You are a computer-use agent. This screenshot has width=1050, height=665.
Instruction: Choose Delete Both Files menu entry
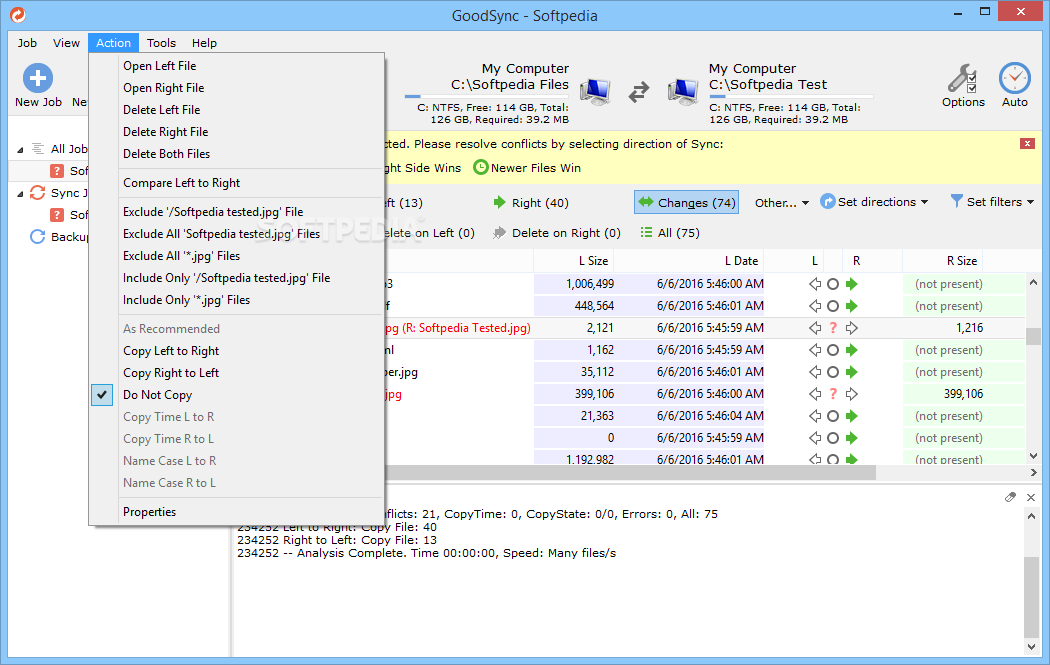coord(237,154)
